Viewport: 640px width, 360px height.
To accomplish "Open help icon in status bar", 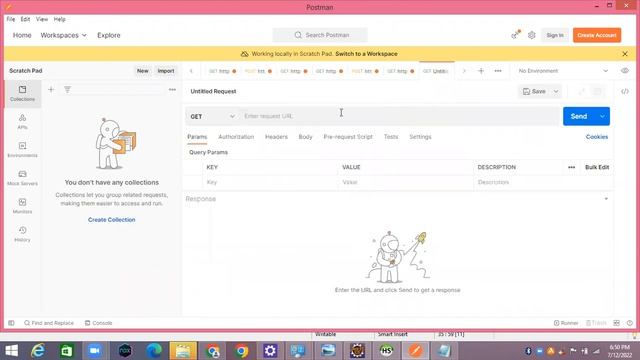I will click(x=630, y=323).
